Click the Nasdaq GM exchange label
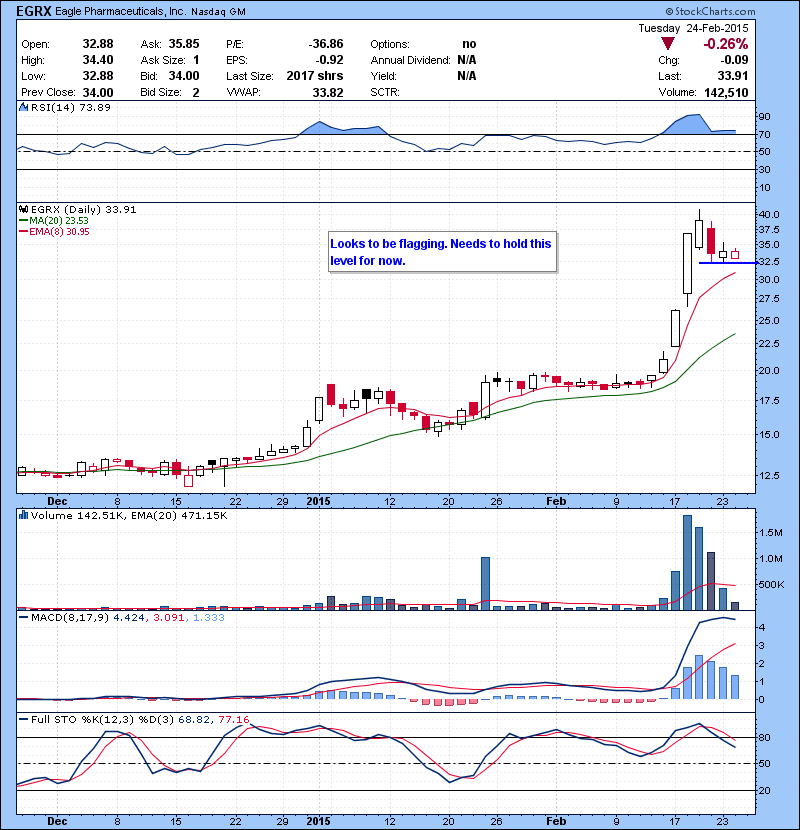800x830 pixels. [x=218, y=12]
